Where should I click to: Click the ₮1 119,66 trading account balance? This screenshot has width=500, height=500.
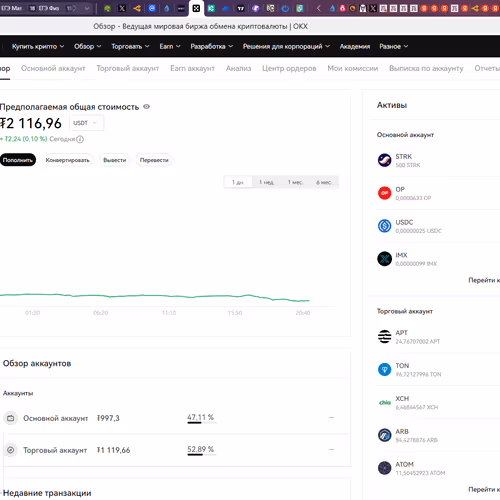pyautogui.click(x=113, y=450)
